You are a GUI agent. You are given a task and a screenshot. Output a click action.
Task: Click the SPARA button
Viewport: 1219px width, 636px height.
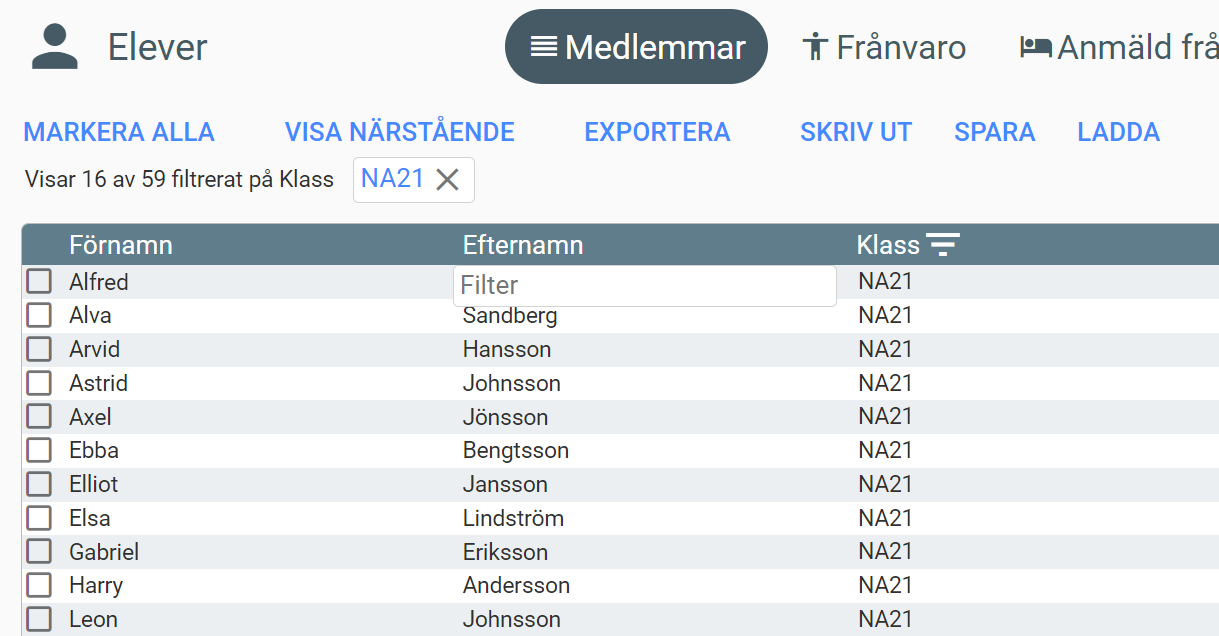pyautogui.click(x=994, y=132)
